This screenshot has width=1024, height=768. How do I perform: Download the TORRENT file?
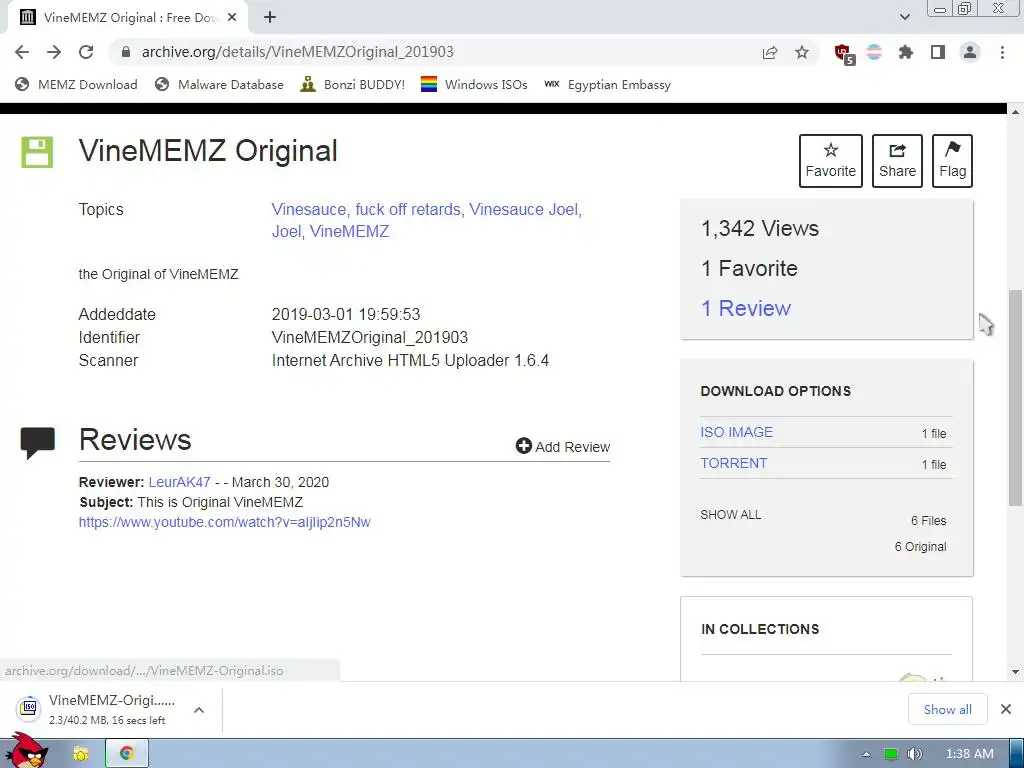coord(733,463)
